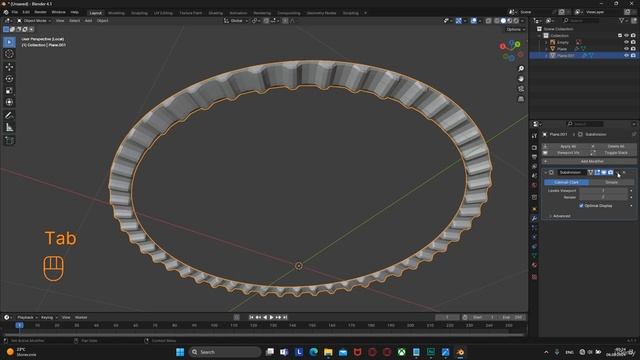The image size is (640, 360).
Task: Open the Texture properties tab
Action: point(534,277)
